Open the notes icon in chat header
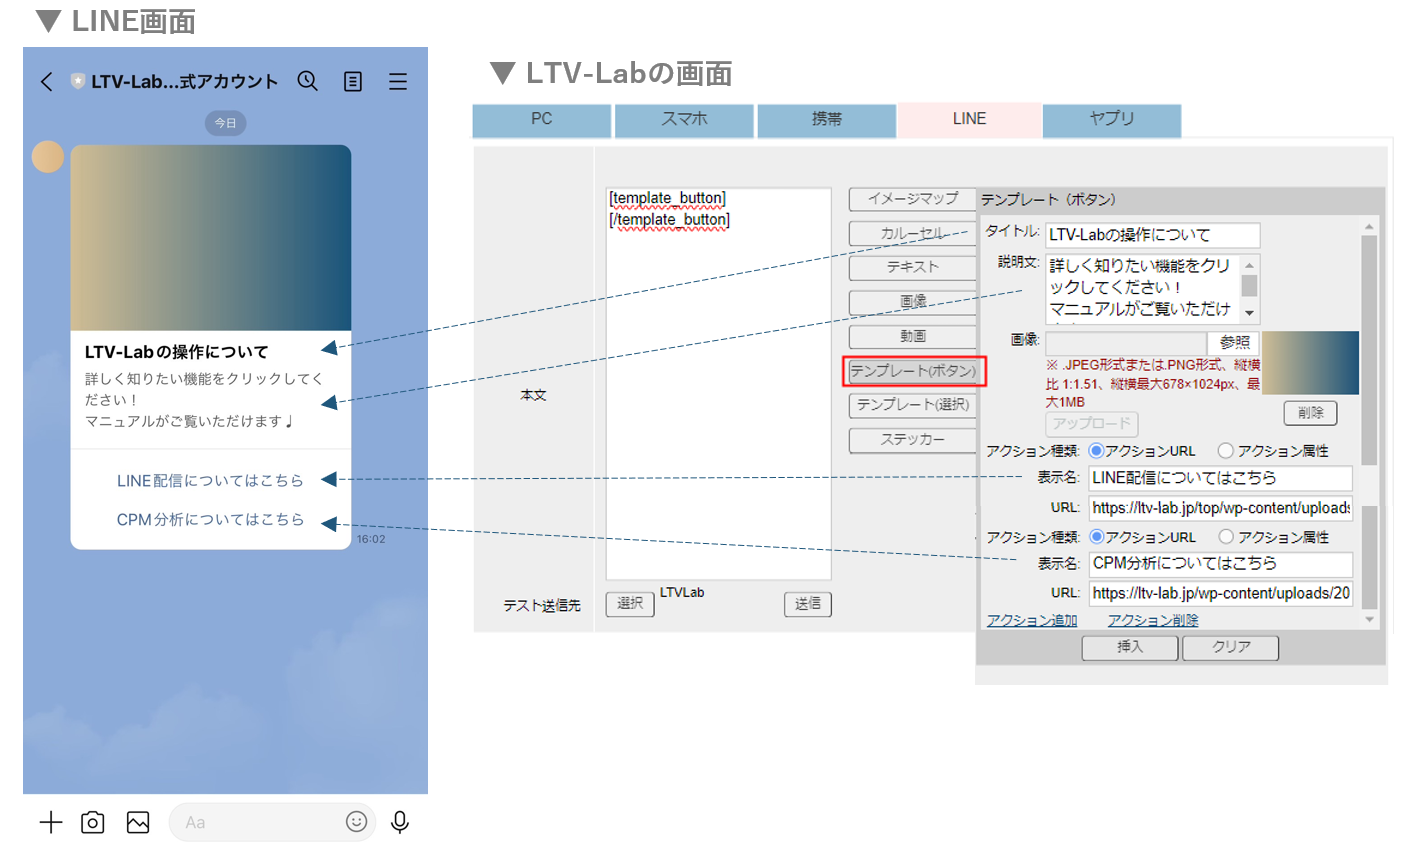This screenshot has width=1402, height=849. pos(353,82)
